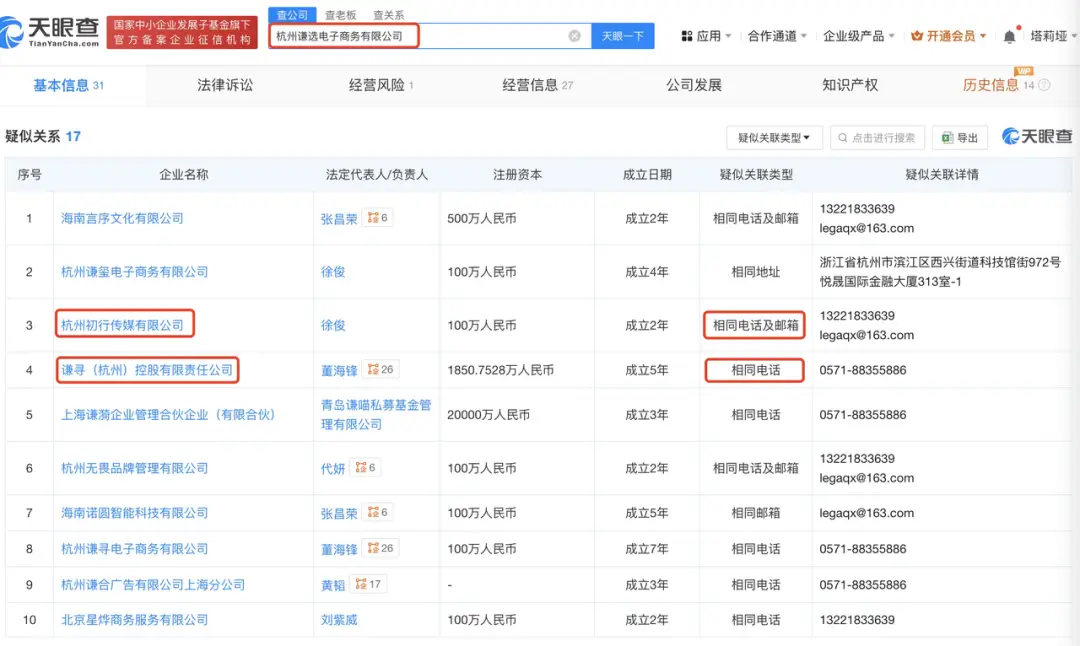Clear the search box using the X icon

(574, 35)
